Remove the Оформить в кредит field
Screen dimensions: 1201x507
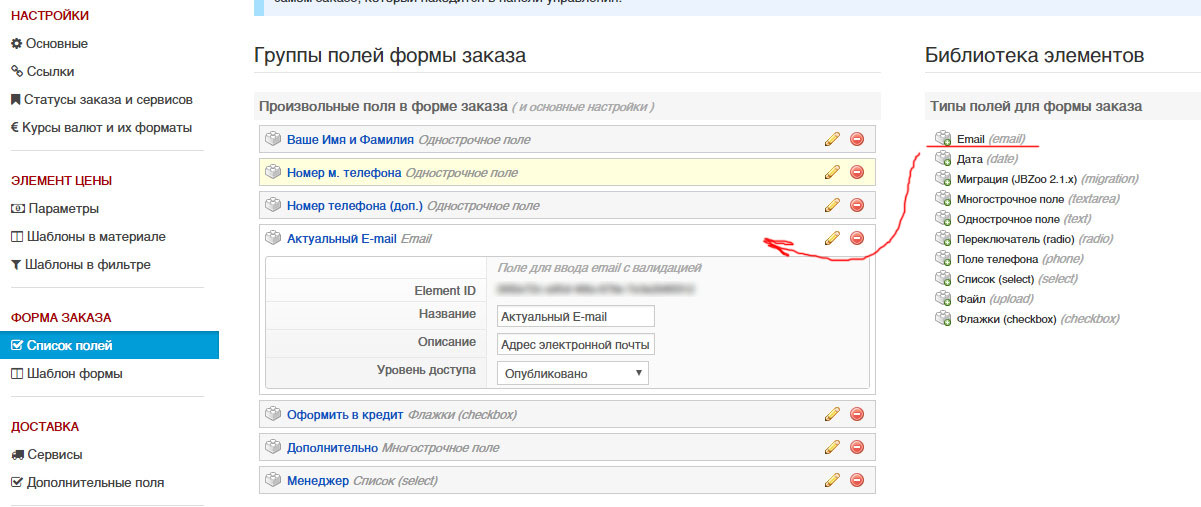(856, 414)
